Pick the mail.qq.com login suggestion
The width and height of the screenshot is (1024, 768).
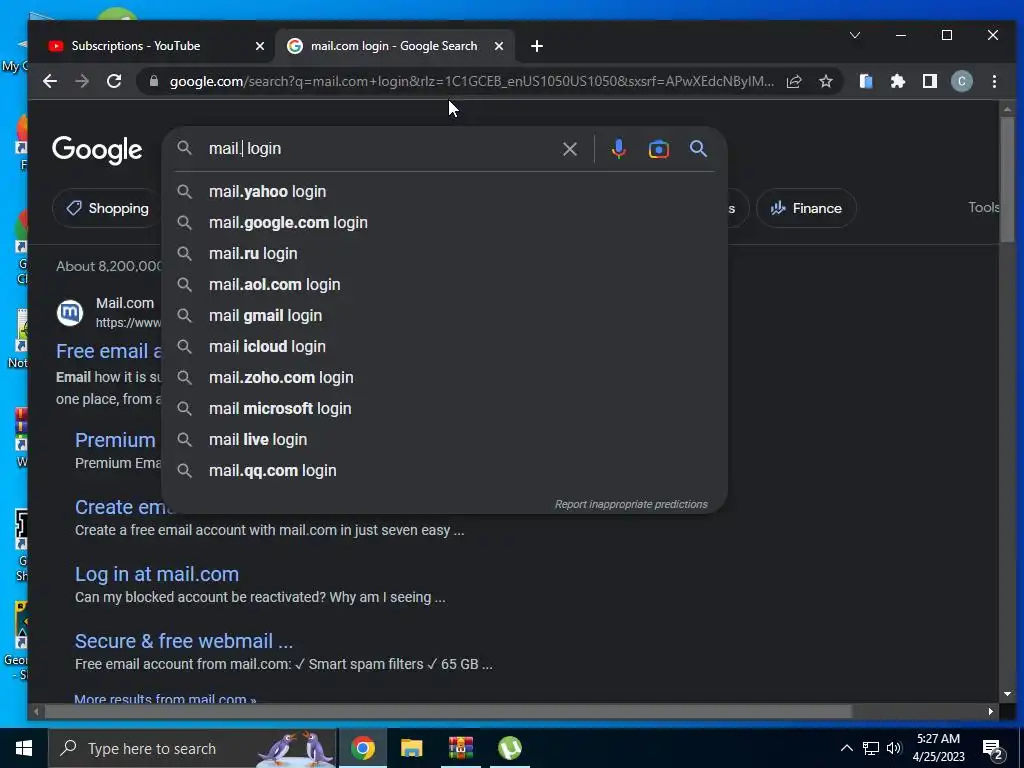click(x=444, y=471)
